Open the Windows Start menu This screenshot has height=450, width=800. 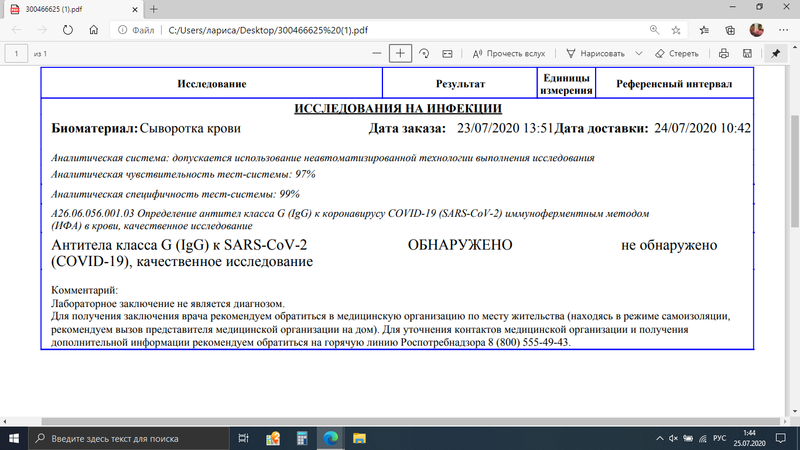pos(12,438)
